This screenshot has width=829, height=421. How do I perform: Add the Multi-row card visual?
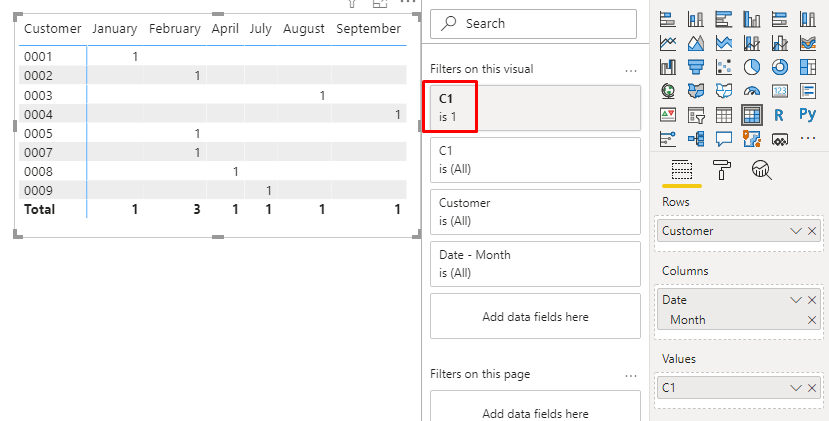808,91
